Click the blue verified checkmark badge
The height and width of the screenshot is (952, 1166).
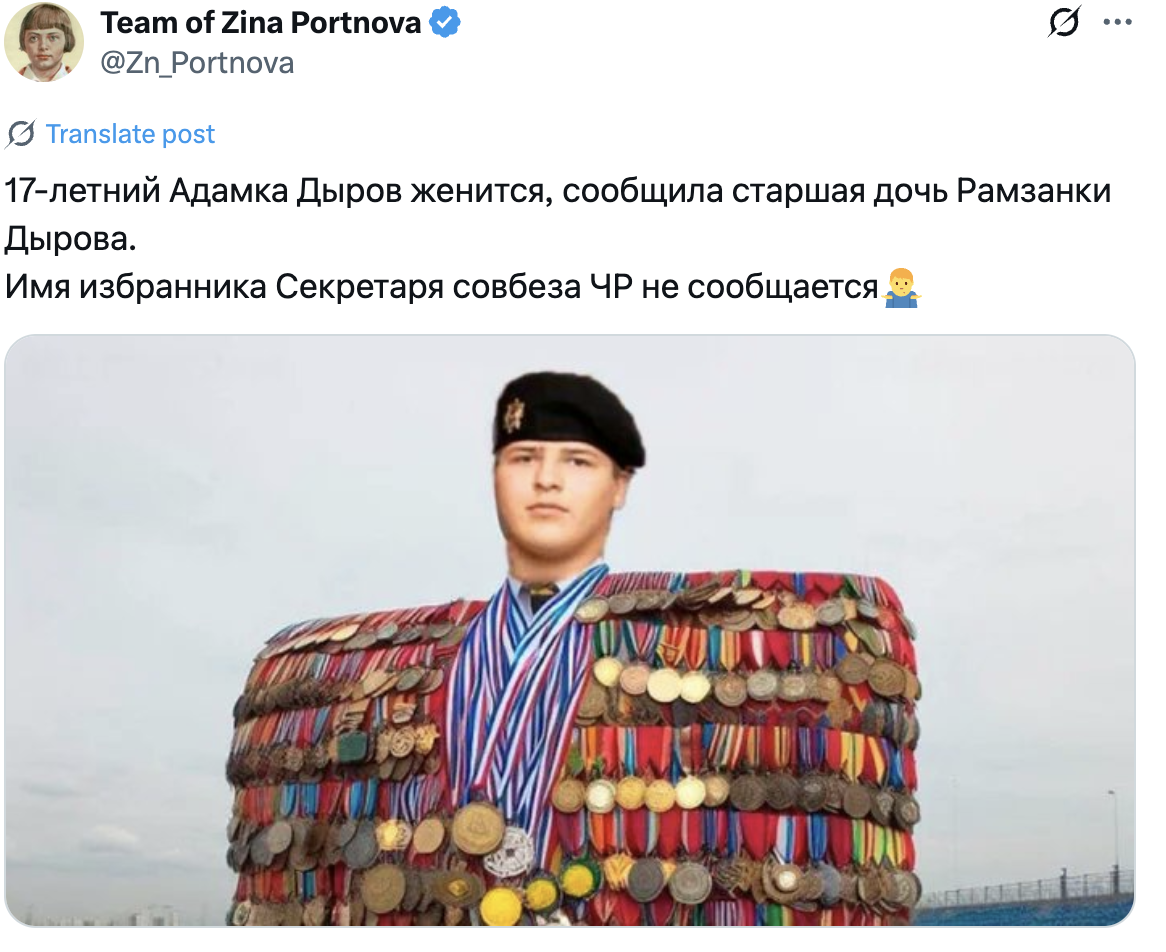(x=445, y=23)
